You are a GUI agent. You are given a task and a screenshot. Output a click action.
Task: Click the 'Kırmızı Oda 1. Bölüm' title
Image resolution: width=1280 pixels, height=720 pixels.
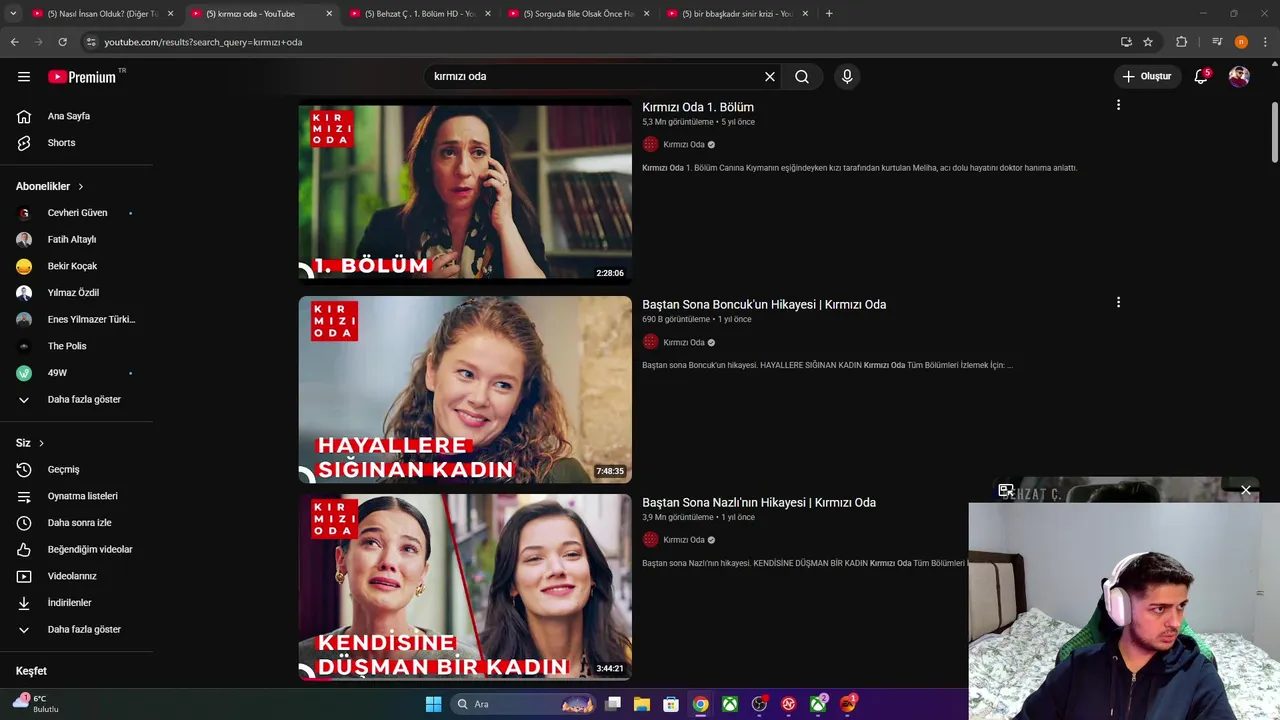(x=698, y=107)
